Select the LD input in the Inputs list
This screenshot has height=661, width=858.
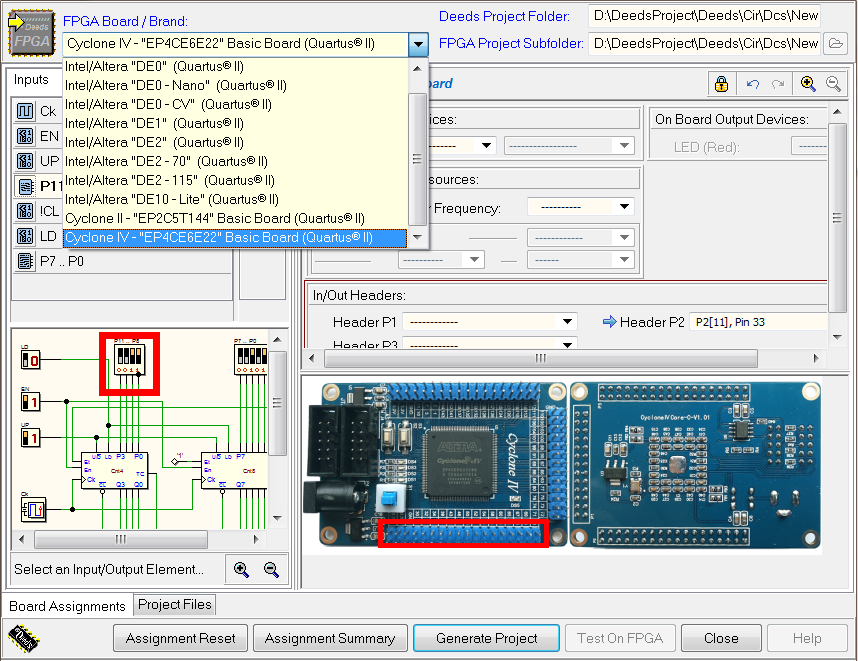pos(36,236)
